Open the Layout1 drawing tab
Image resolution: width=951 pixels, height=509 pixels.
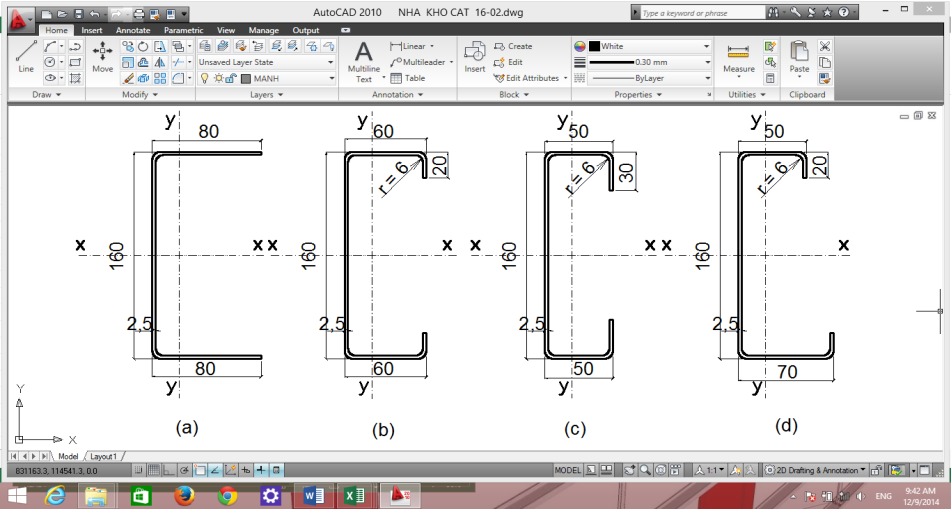click(x=102, y=456)
